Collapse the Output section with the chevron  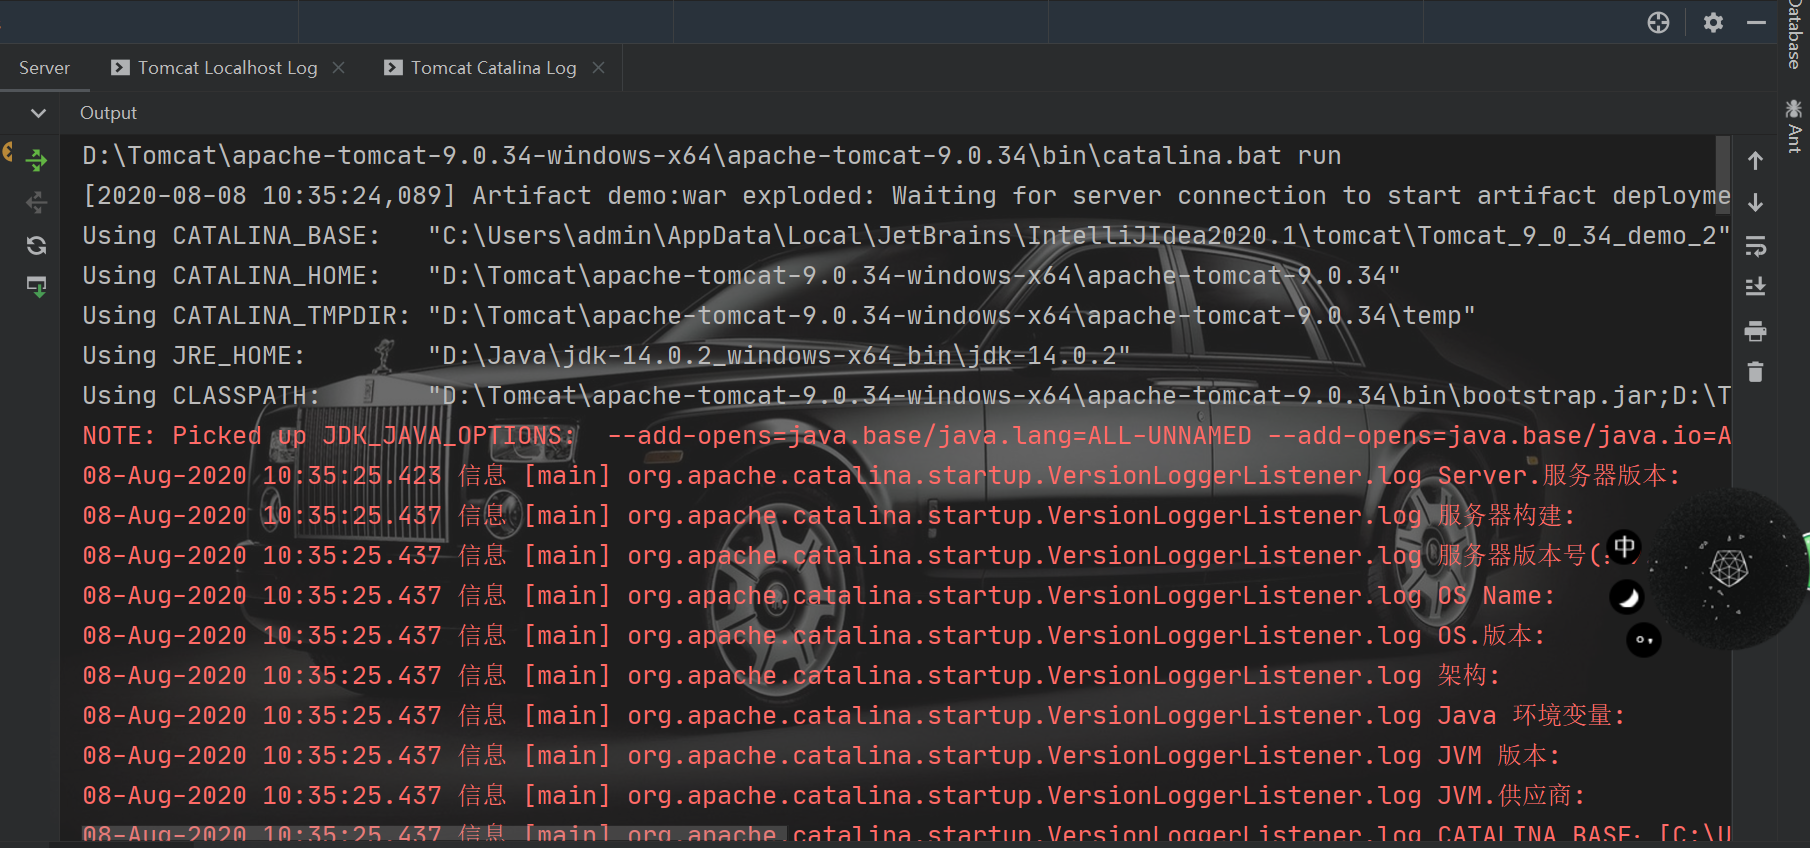[38, 113]
